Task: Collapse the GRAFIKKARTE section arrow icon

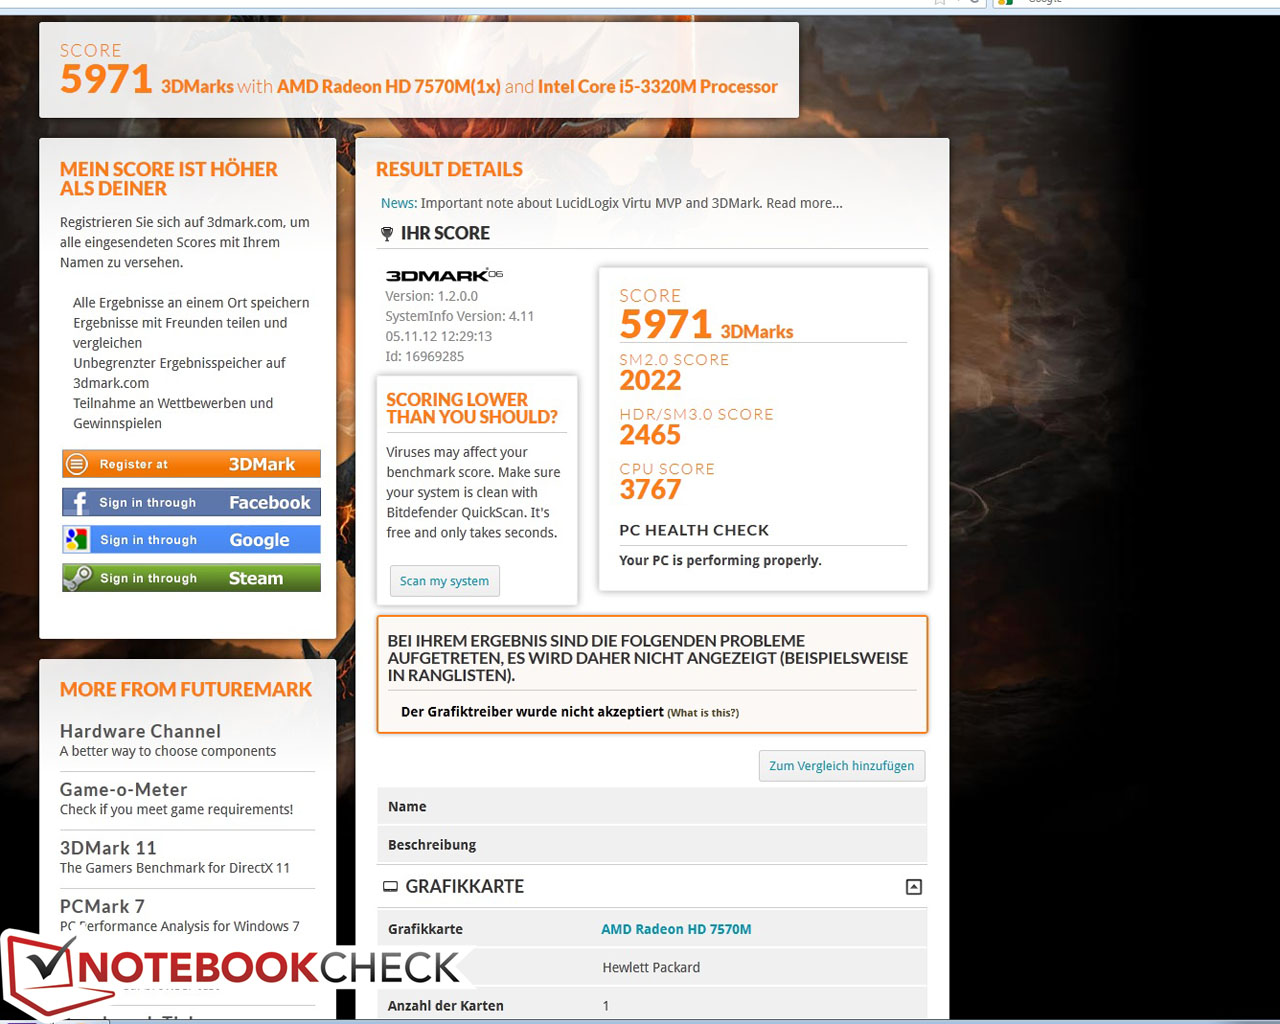Action: pos(913,887)
